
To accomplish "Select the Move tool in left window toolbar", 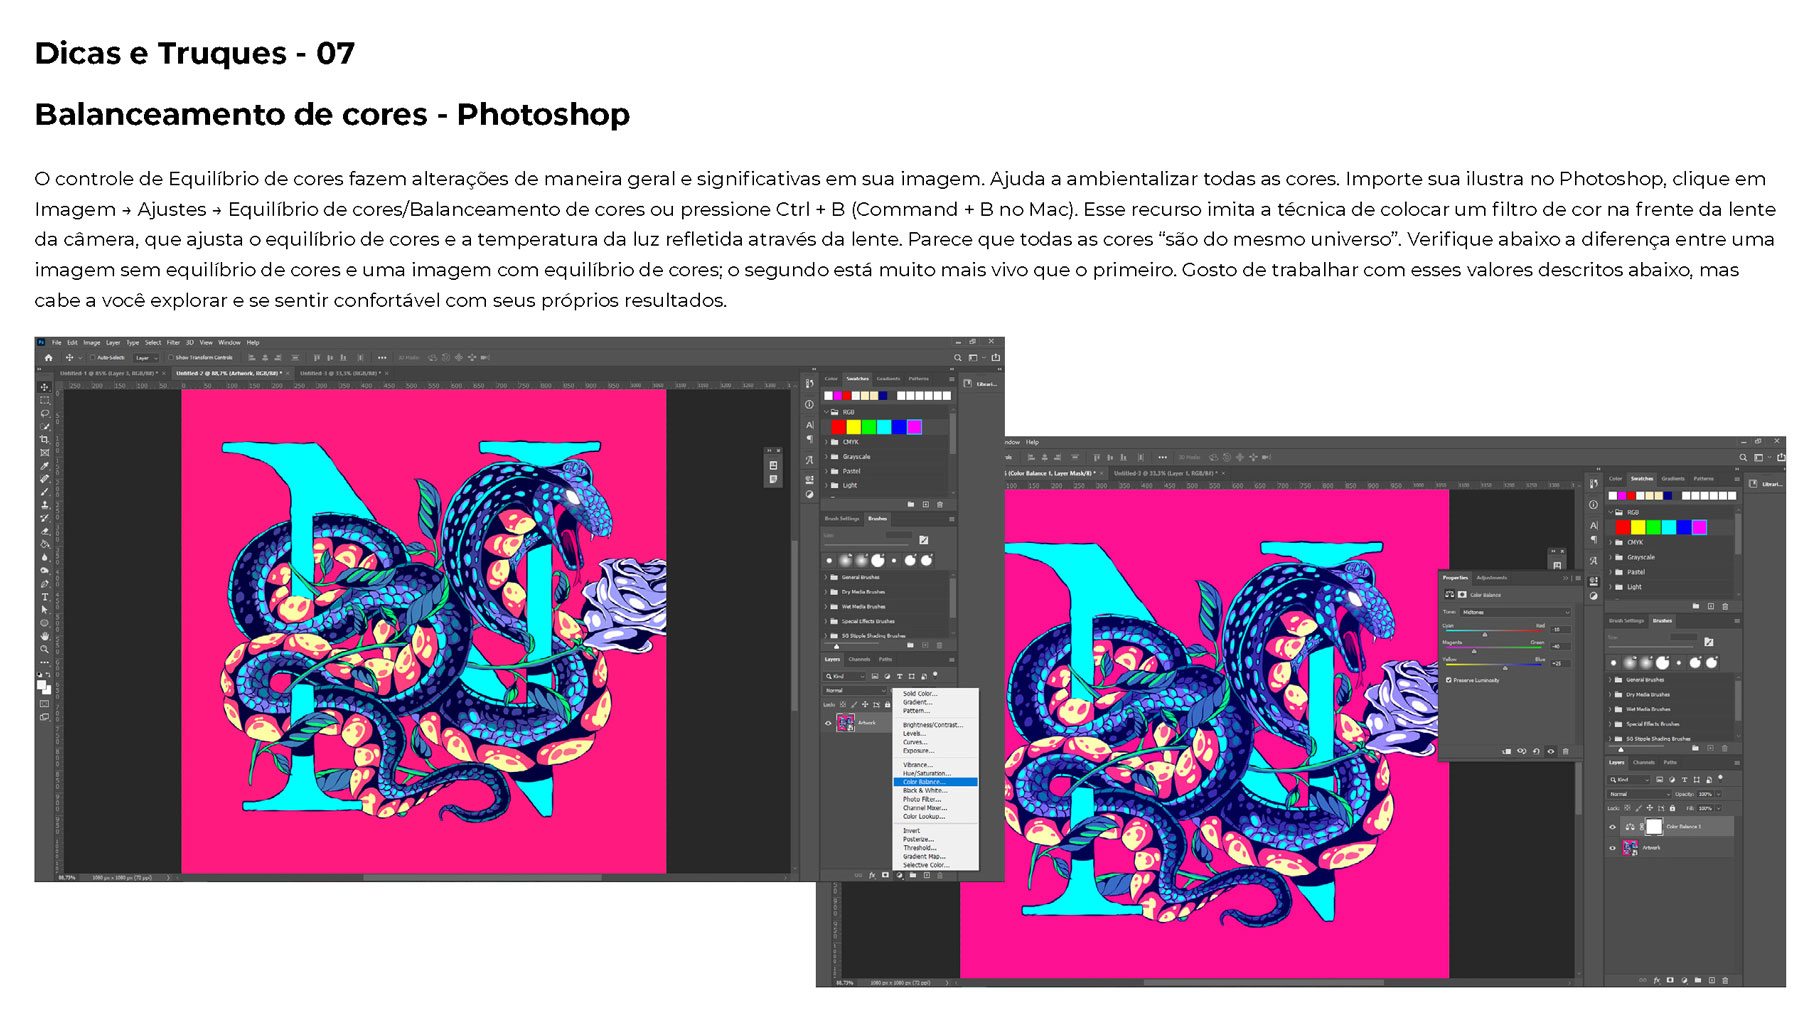I will [44, 387].
